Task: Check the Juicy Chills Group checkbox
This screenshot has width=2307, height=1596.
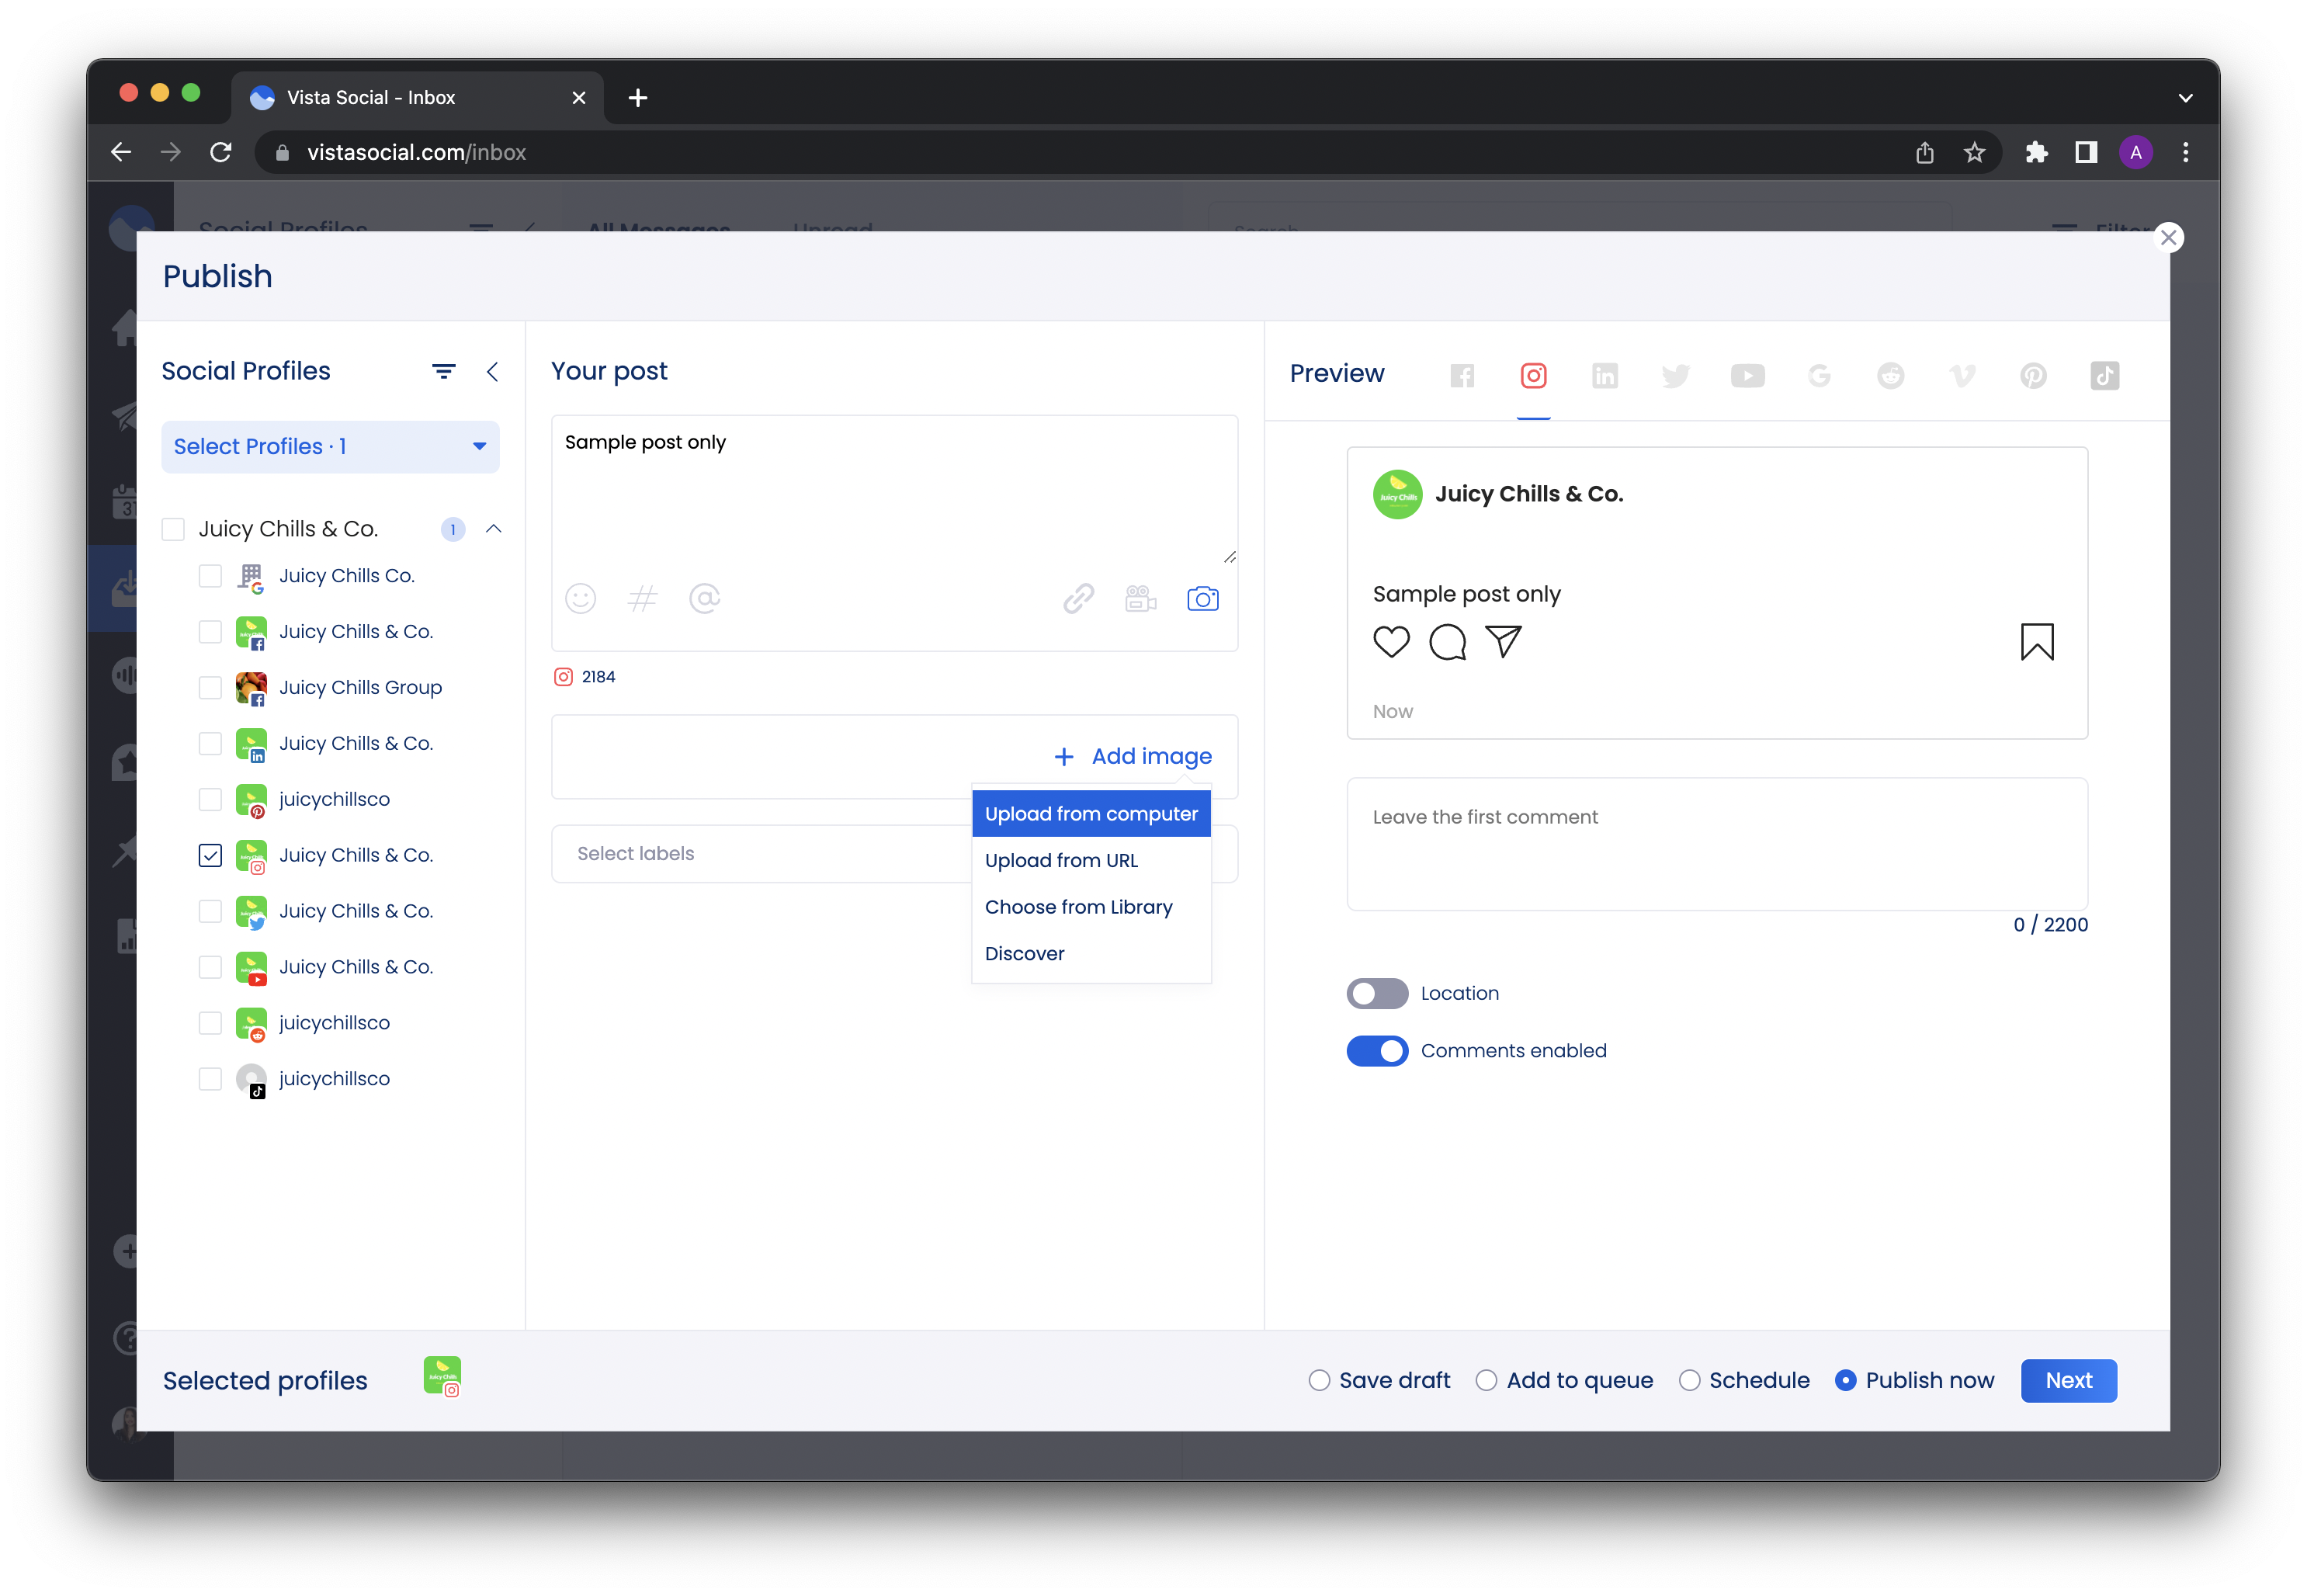Action: pos(210,688)
